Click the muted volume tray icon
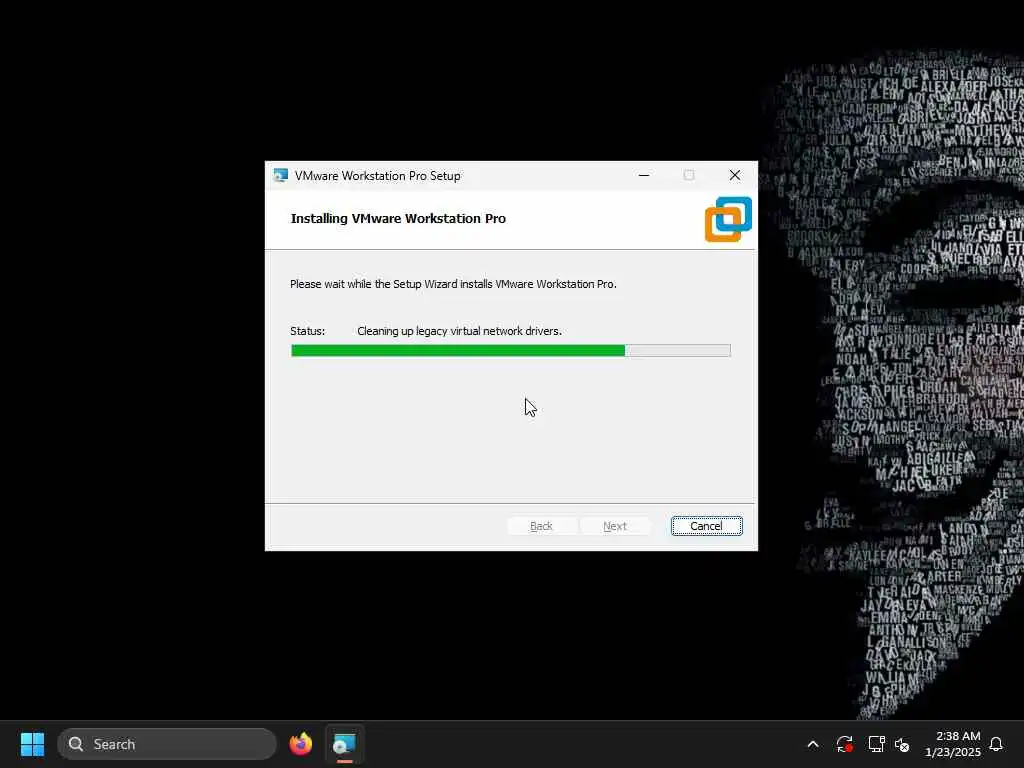The height and width of the screenshot is (768, 1024). (902, 744)
